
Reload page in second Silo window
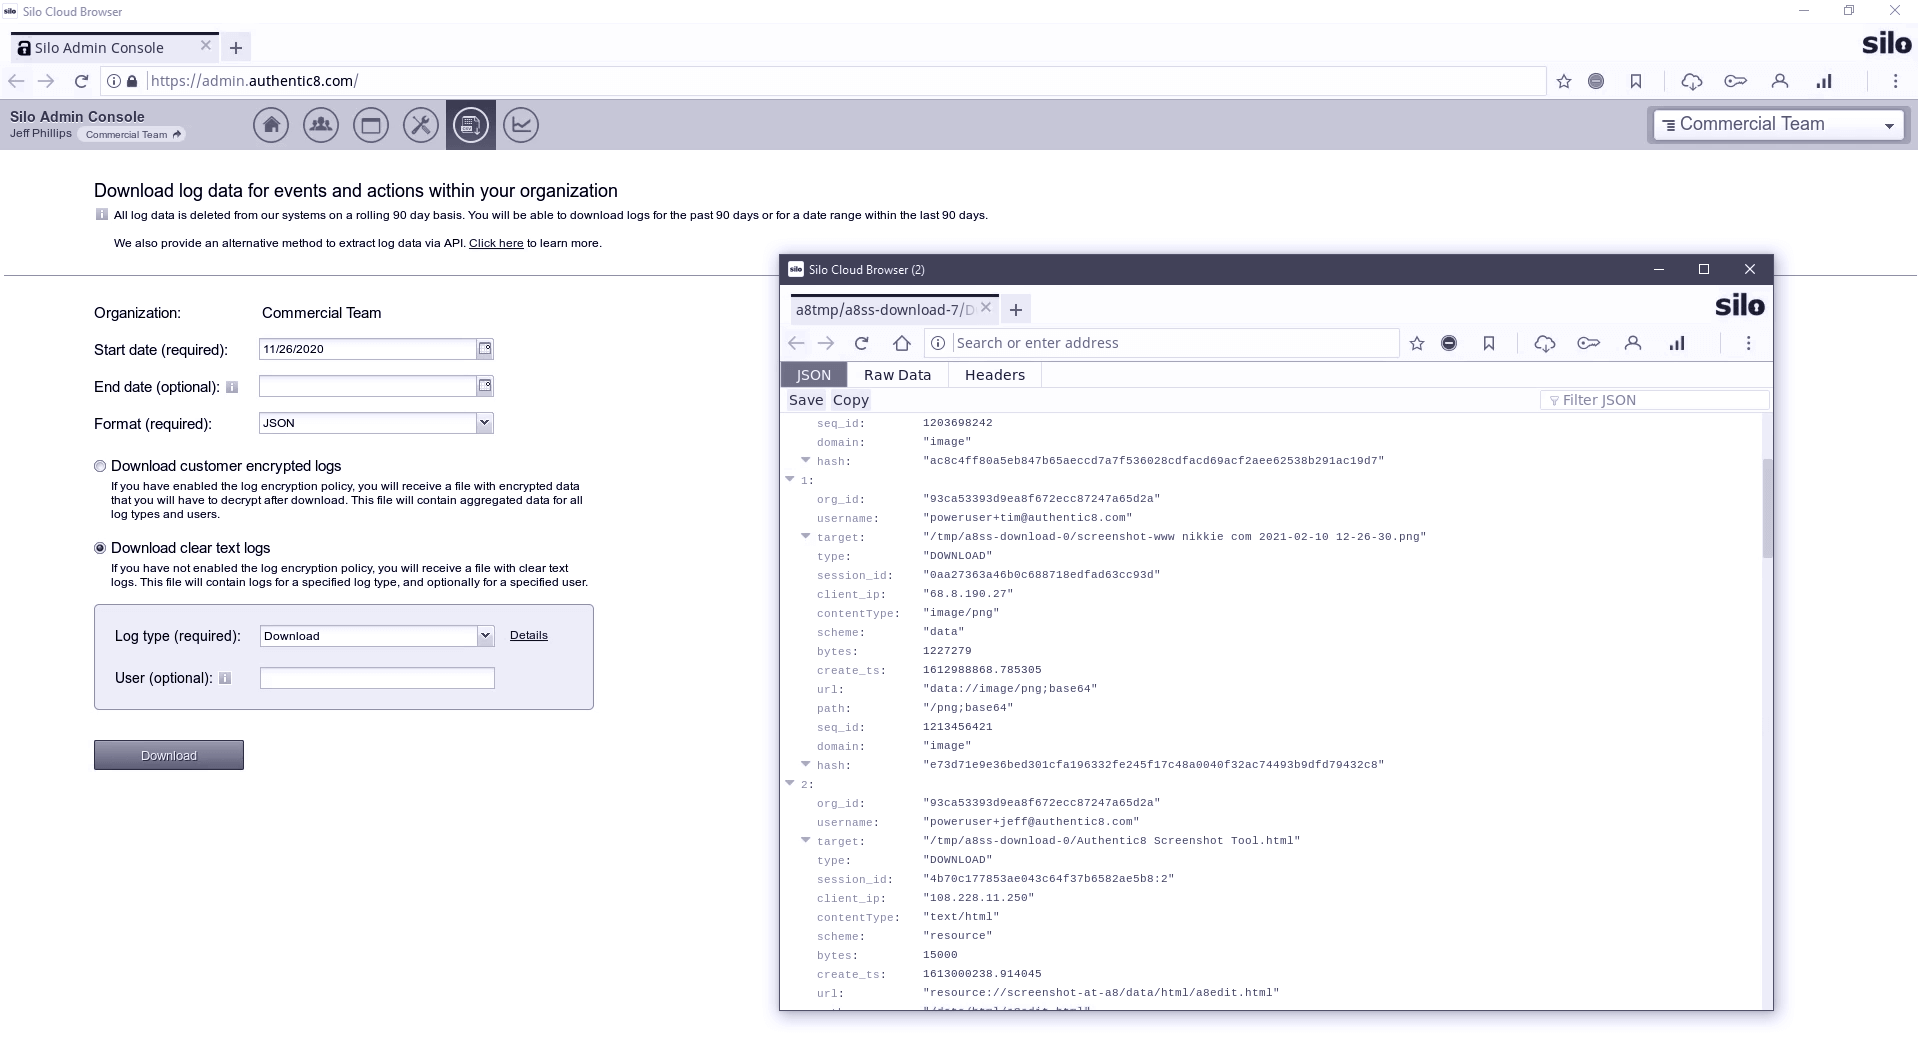pos(862,343)
